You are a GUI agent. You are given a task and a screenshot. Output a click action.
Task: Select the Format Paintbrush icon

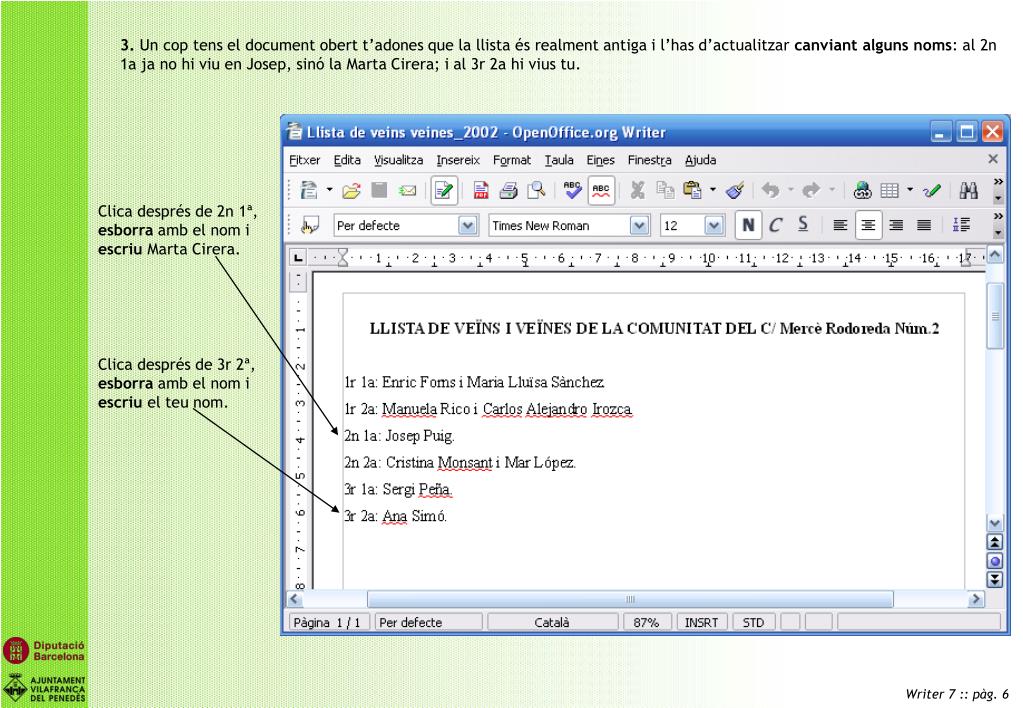pyautogui.click(x=735, y=191)
